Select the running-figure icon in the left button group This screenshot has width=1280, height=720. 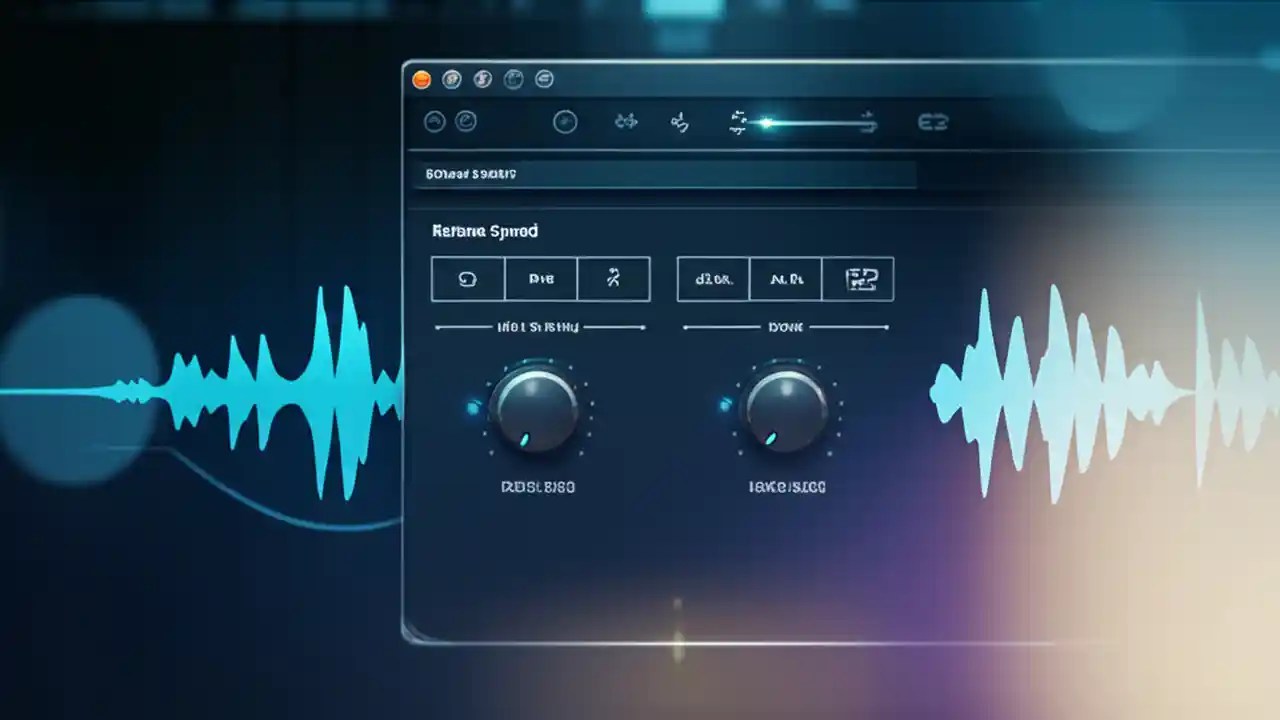coord(613,279)
